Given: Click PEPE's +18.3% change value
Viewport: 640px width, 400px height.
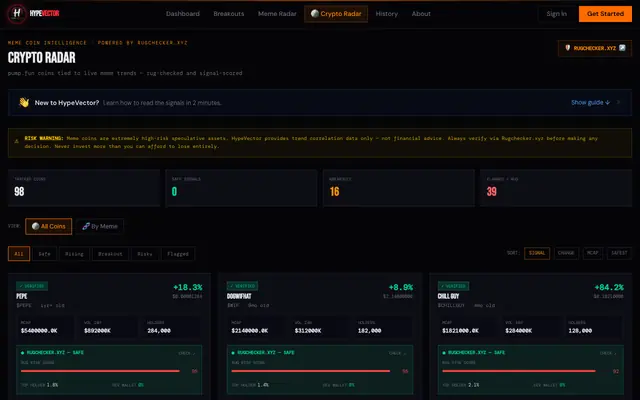Looking at the screenshot, I should coord(187,287).
